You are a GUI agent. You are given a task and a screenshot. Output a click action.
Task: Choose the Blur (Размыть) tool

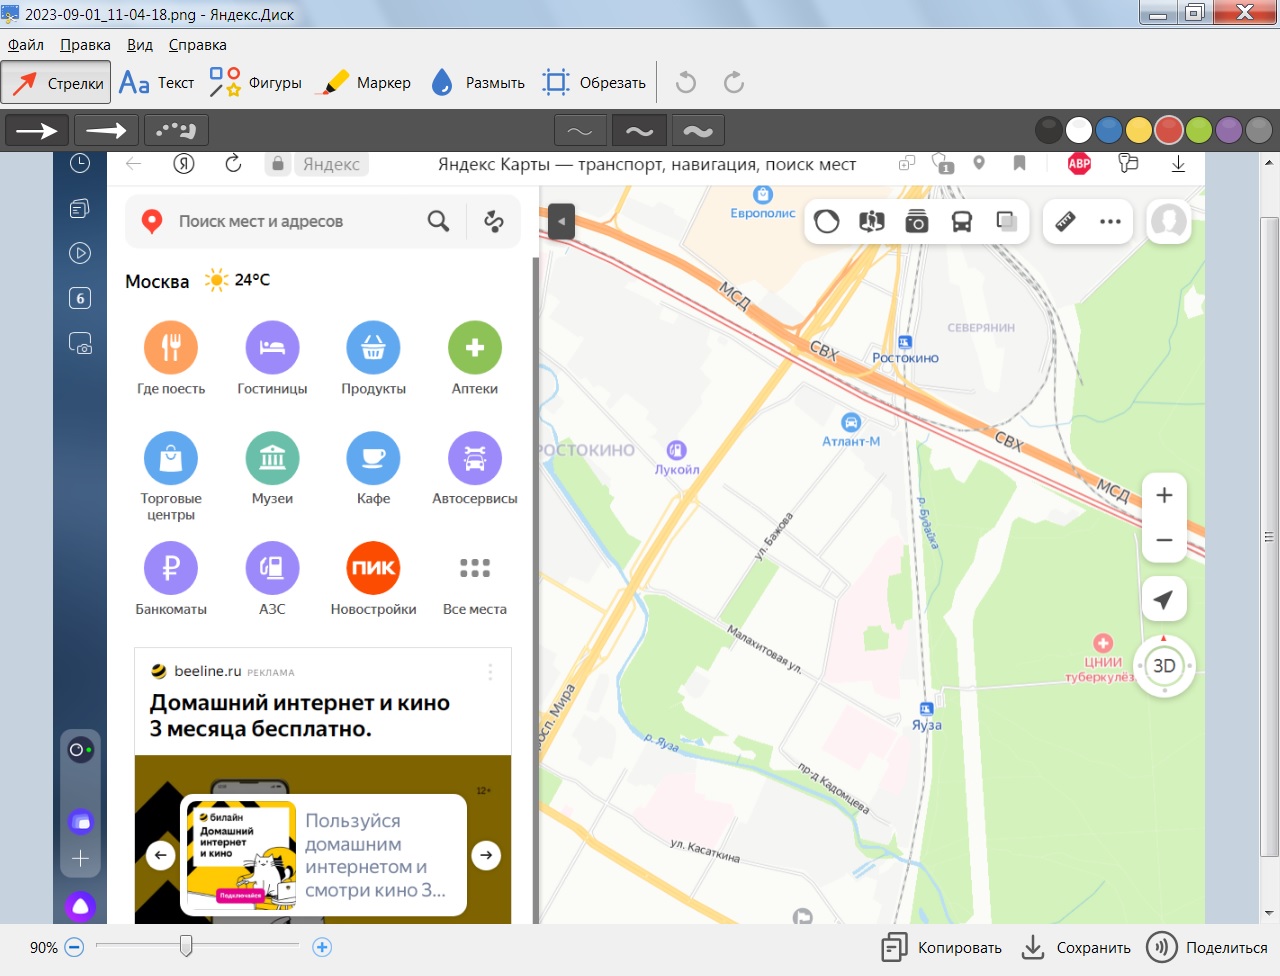point(477,83)
